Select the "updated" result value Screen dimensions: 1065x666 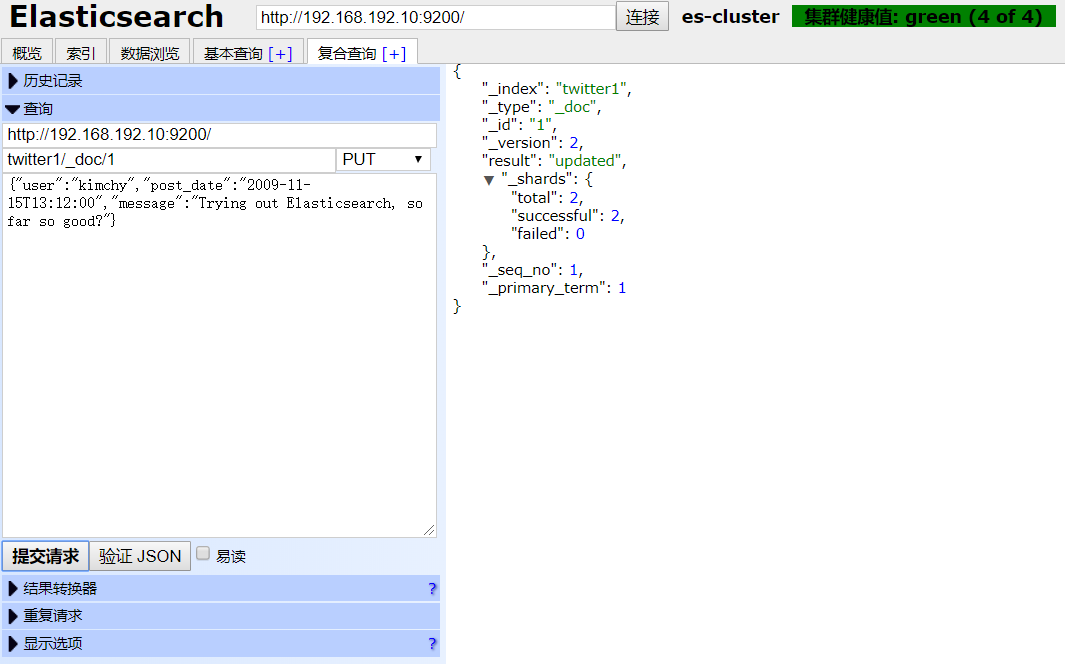(585, 161)
